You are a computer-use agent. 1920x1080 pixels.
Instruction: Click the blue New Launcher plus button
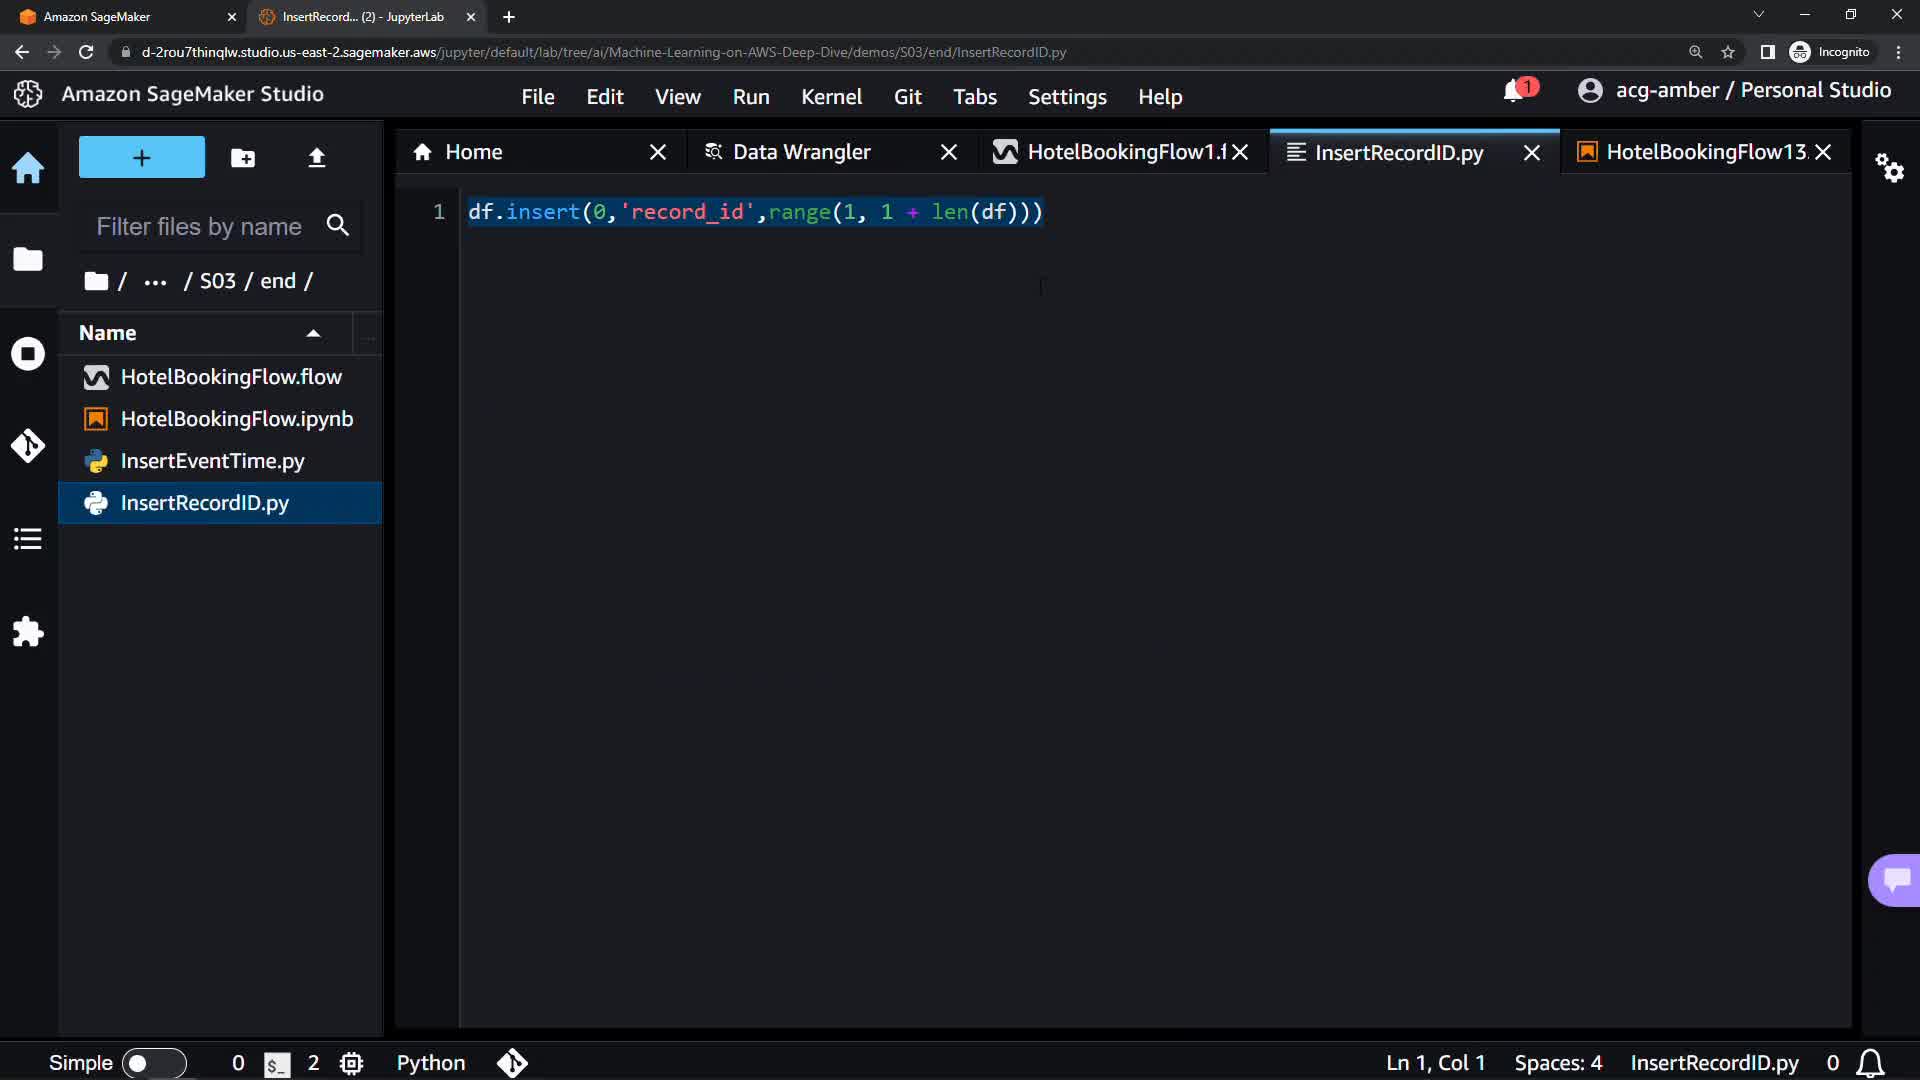141,158
